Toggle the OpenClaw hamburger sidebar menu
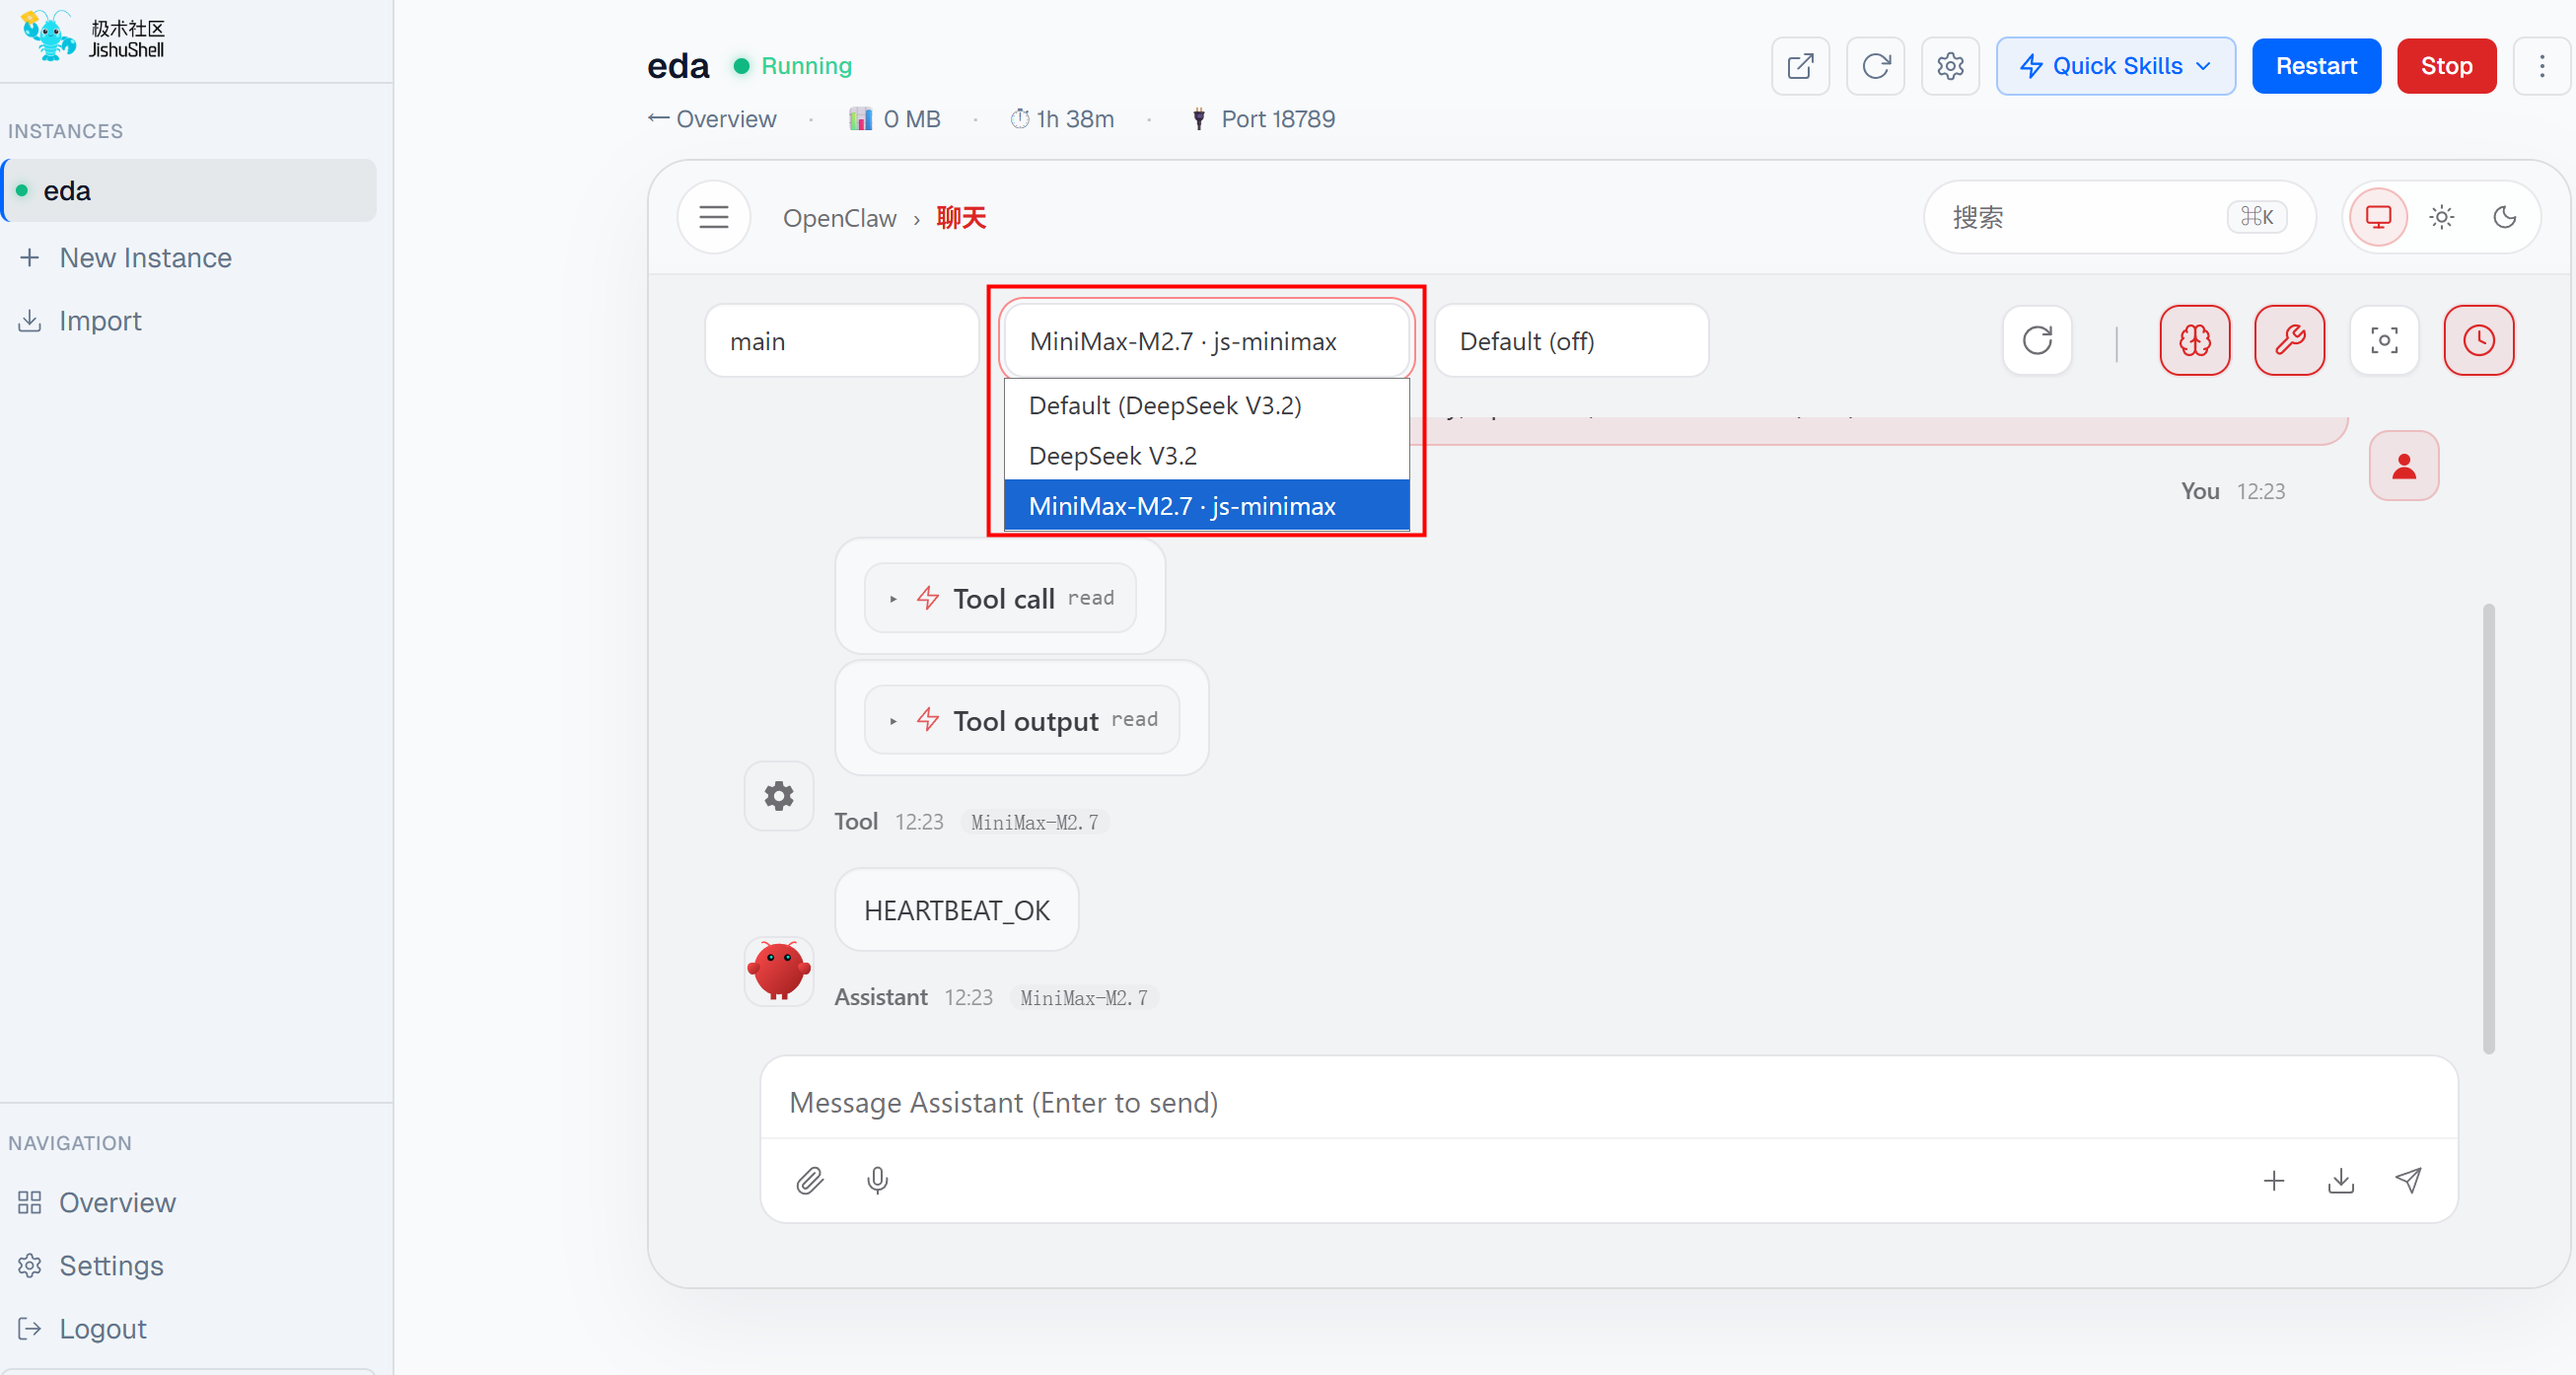This screenshot has width=2576, height=1375. point(714,217)
